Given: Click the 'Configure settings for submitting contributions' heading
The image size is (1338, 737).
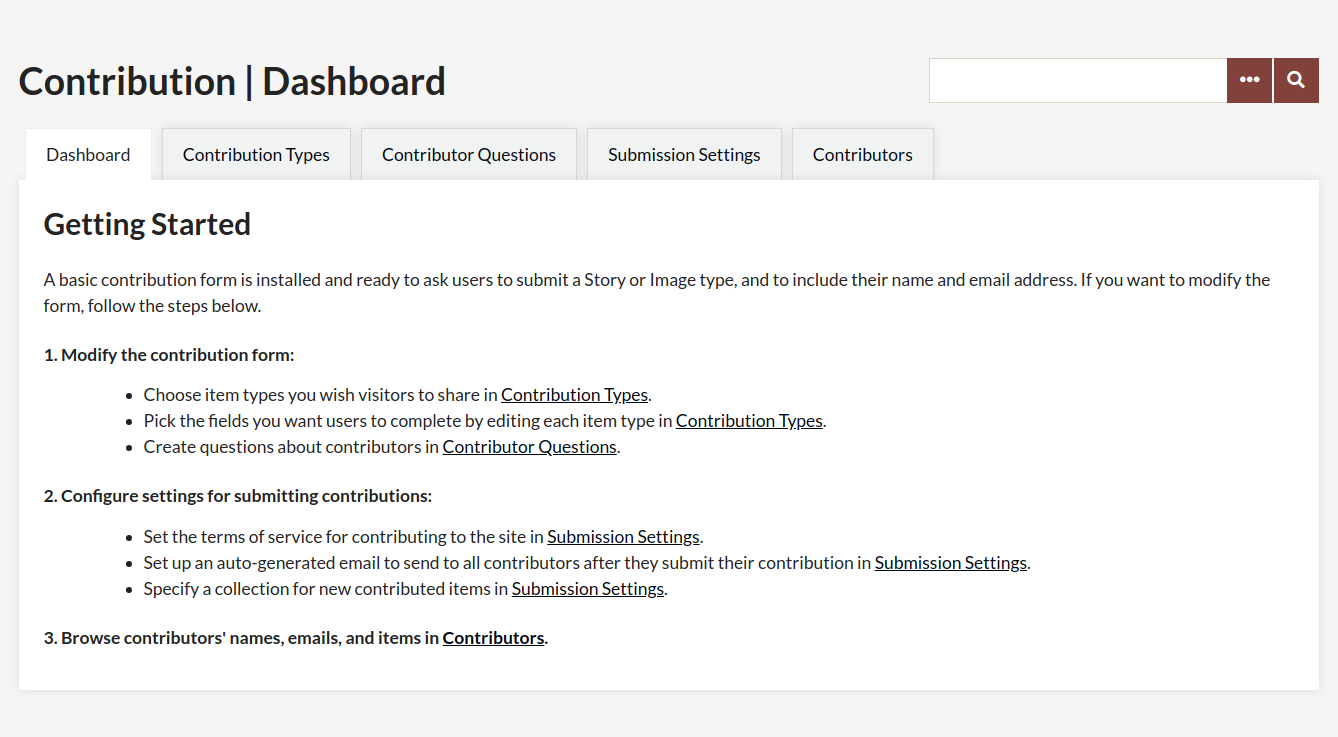Looking at the screenshot, I should pyautogui.click(x=238, y=496).
